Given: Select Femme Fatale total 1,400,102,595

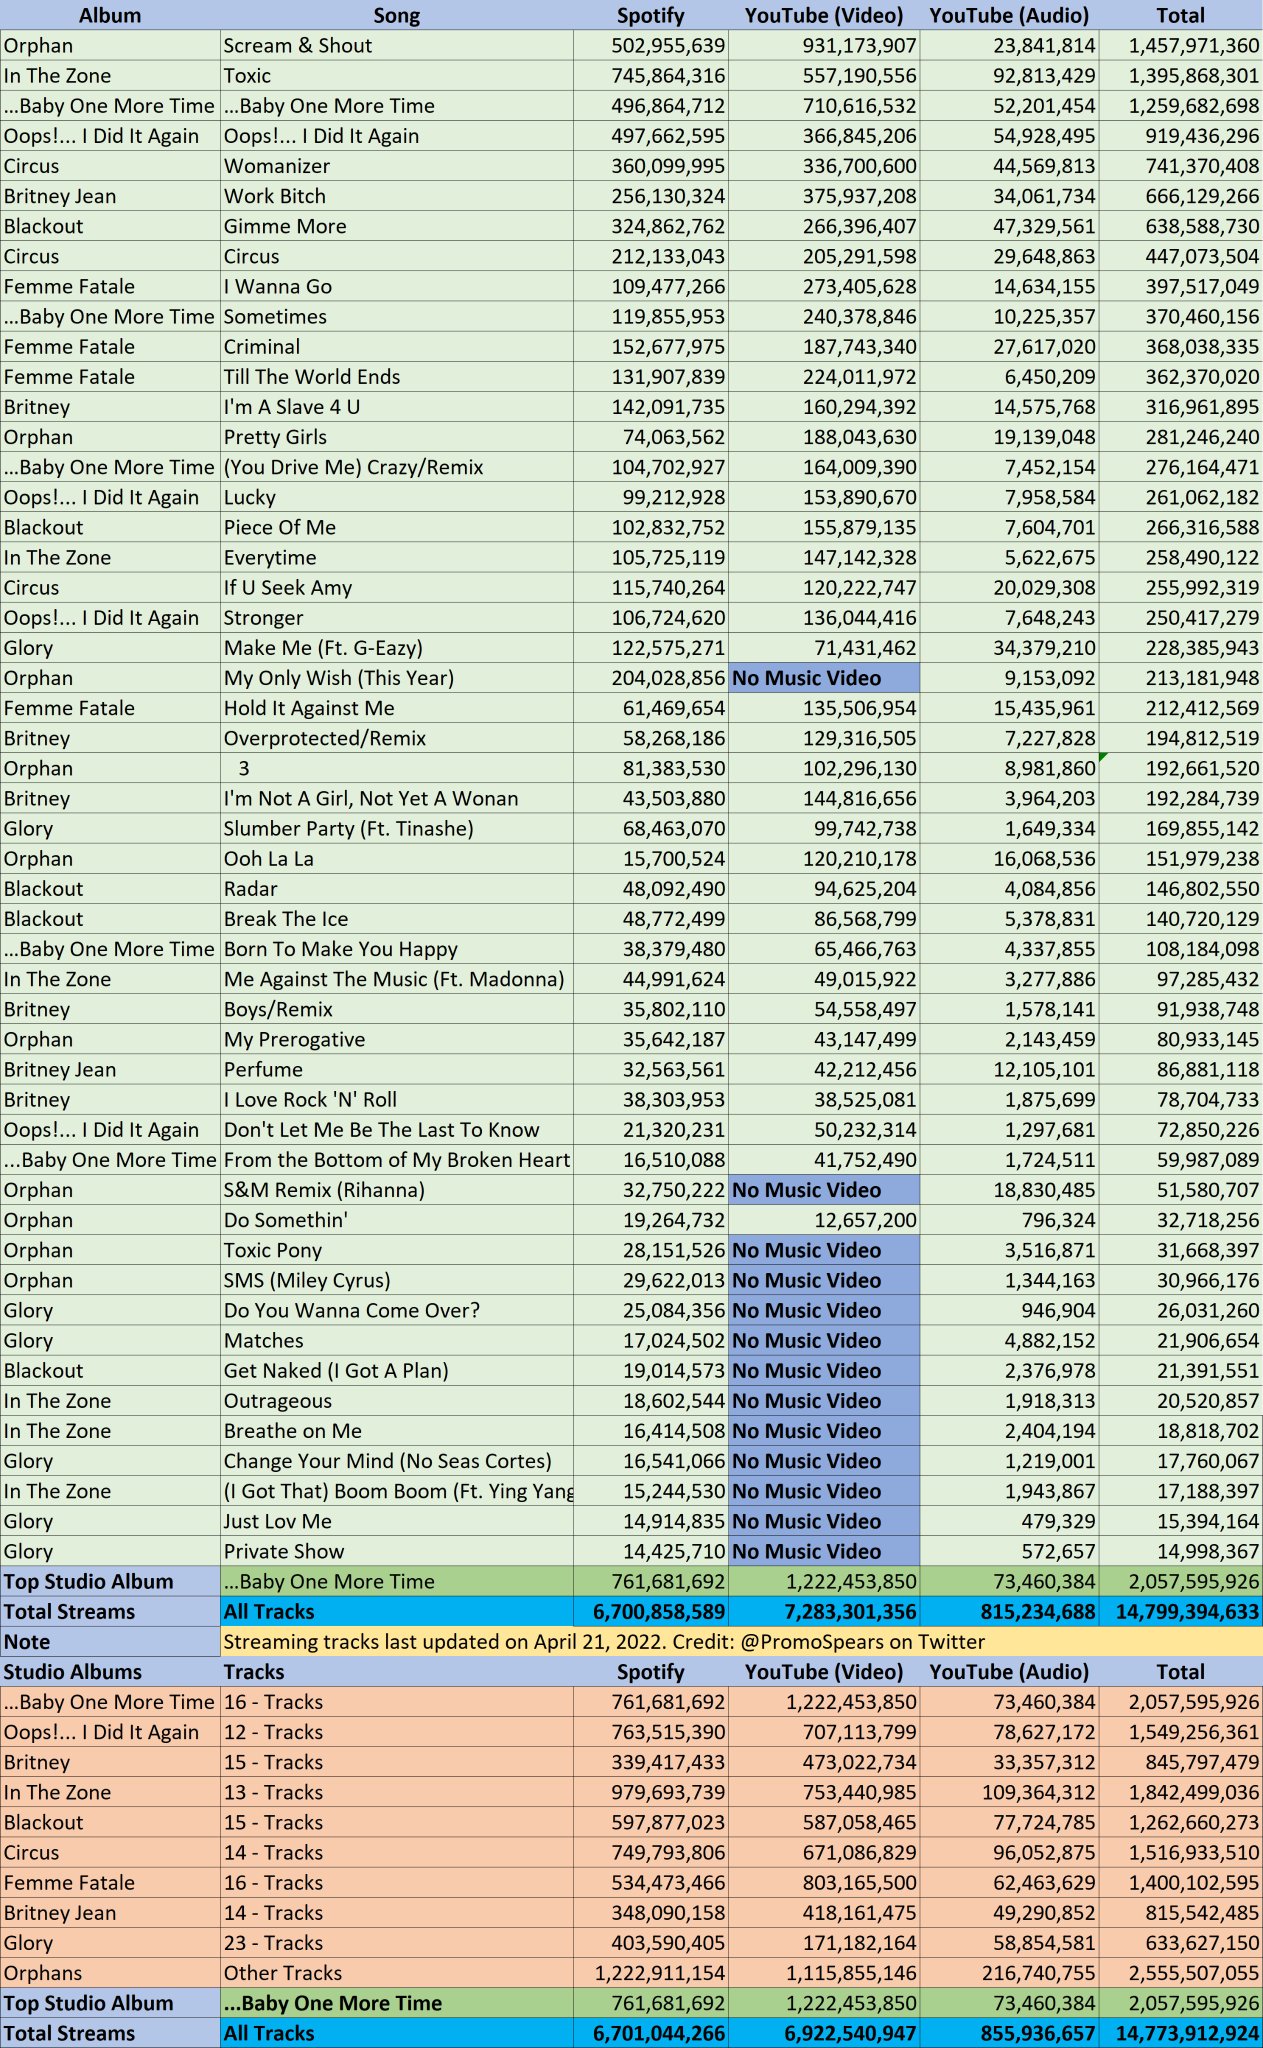Looking at the screenshot, I should (x=1181, y=1882).
